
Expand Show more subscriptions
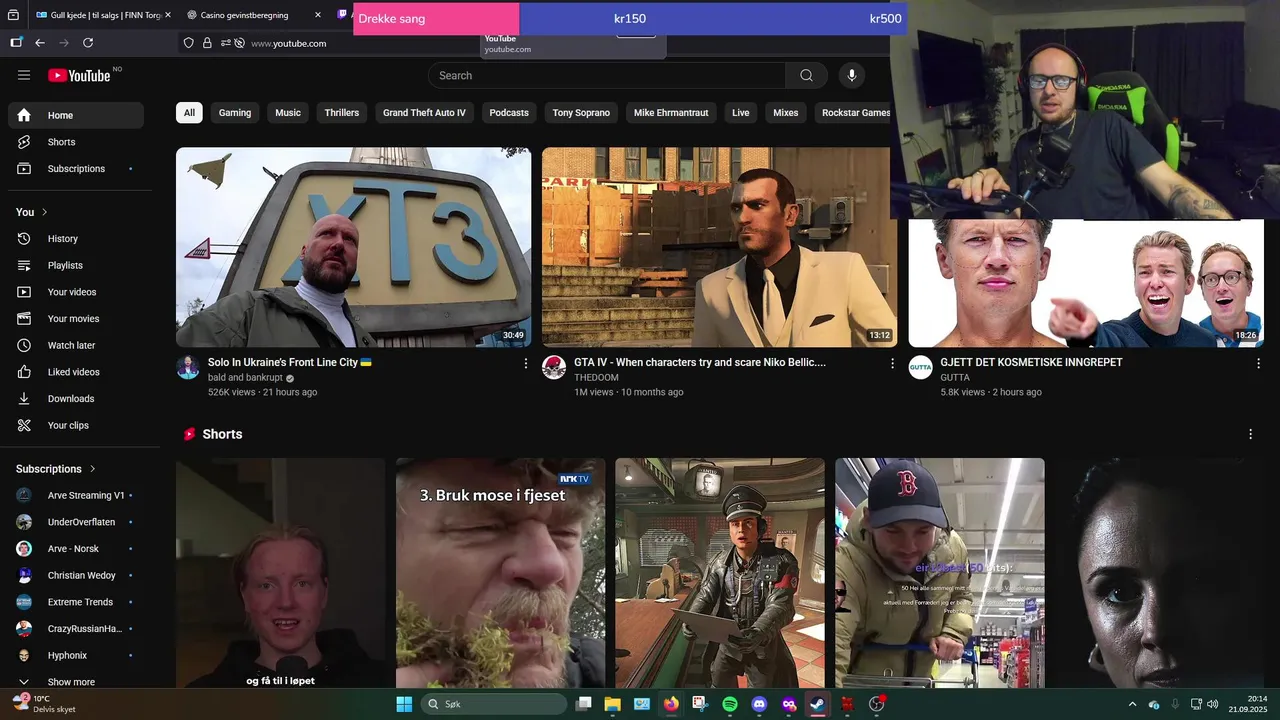pos(76,682)
